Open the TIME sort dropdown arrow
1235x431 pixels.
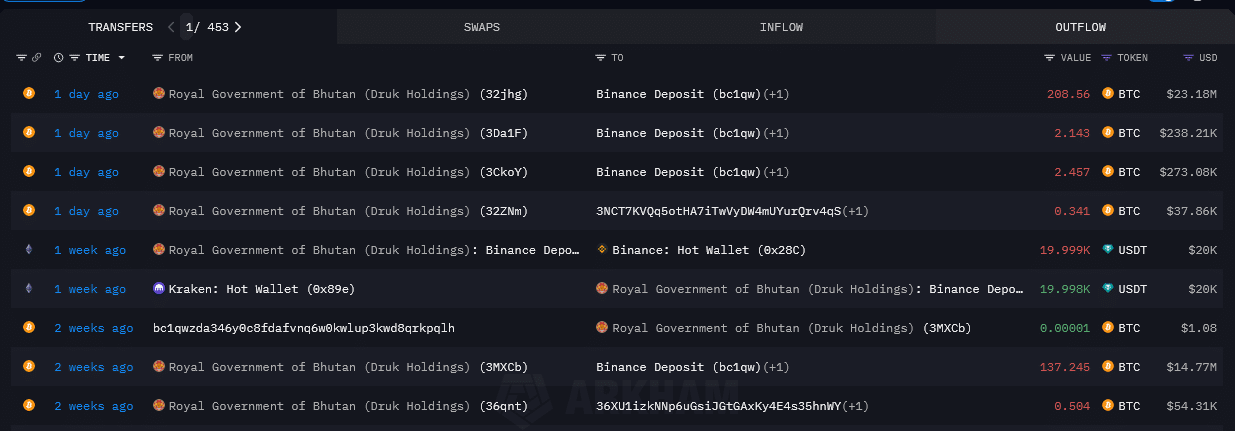tap(122, 58)
